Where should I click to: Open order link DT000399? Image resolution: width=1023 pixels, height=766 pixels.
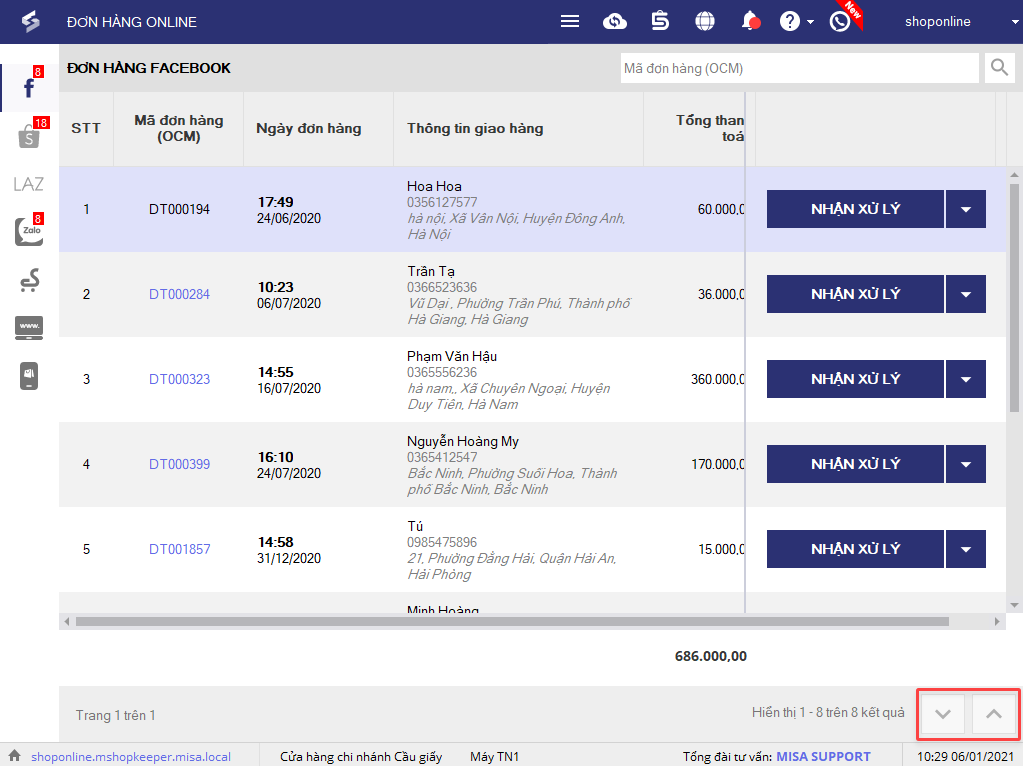click(179, 464)
